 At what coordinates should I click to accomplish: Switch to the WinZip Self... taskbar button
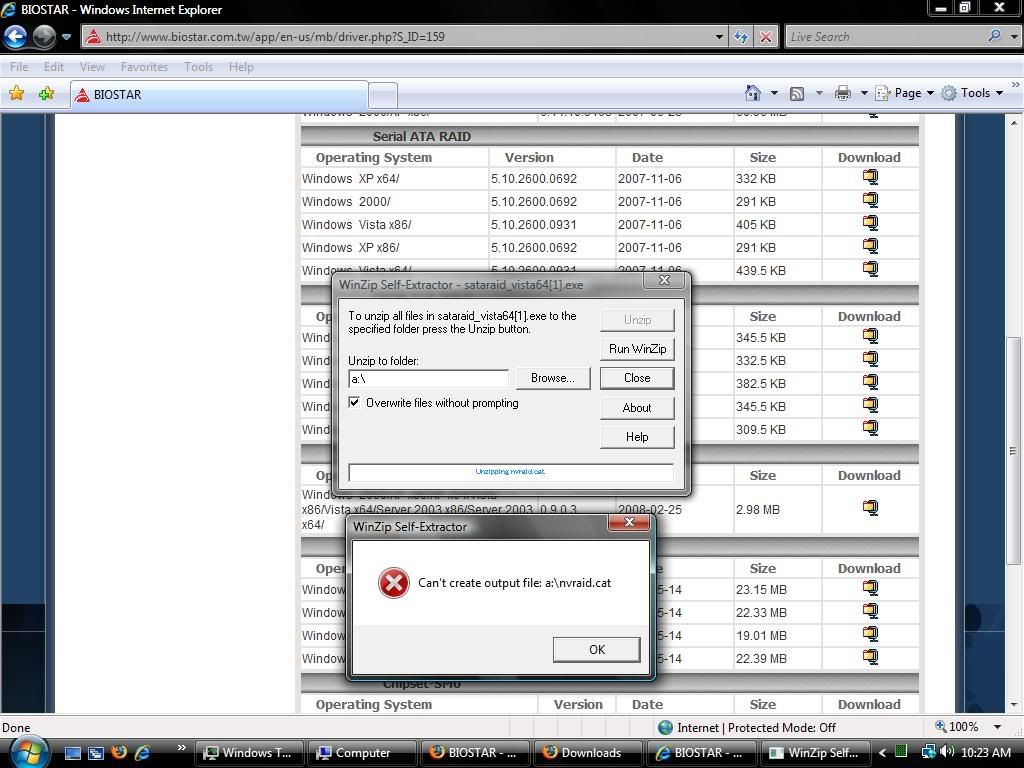(814, 753)
